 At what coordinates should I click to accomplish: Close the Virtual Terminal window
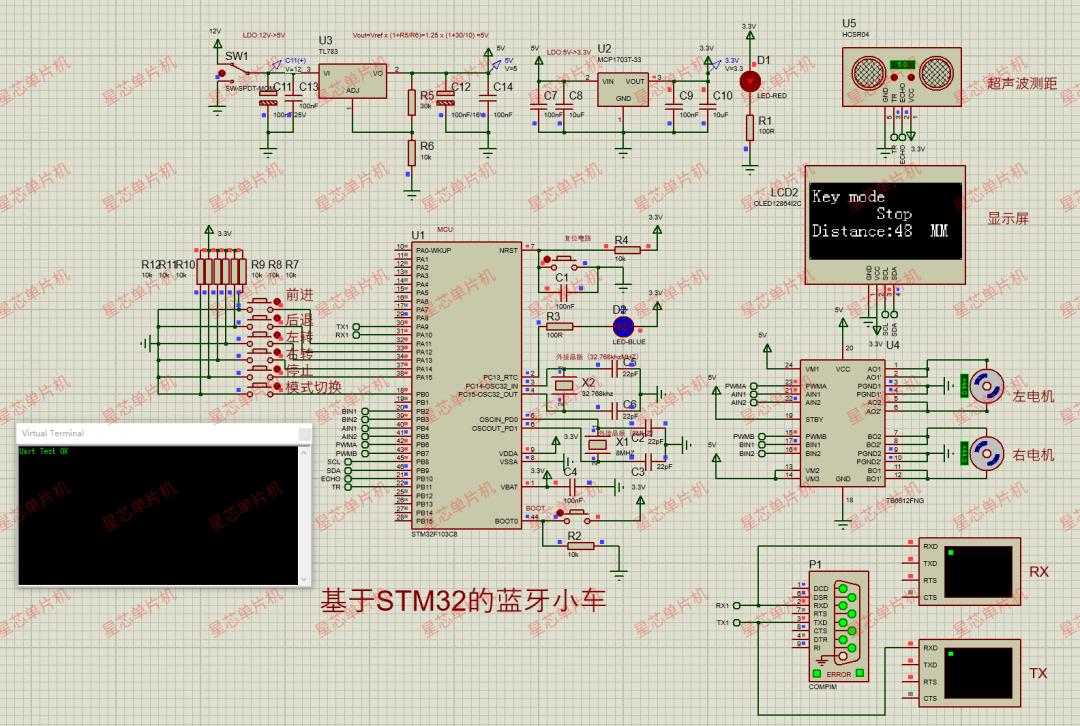302,433
